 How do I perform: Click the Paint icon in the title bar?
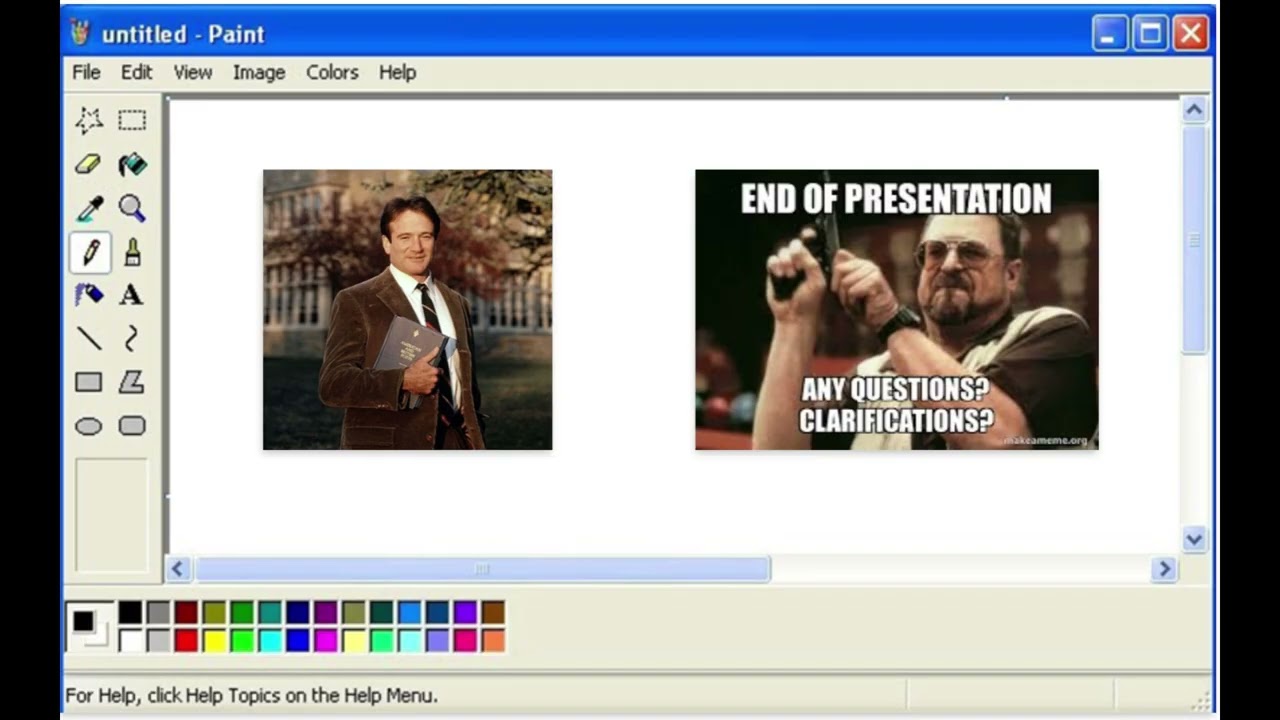point(80,33)
